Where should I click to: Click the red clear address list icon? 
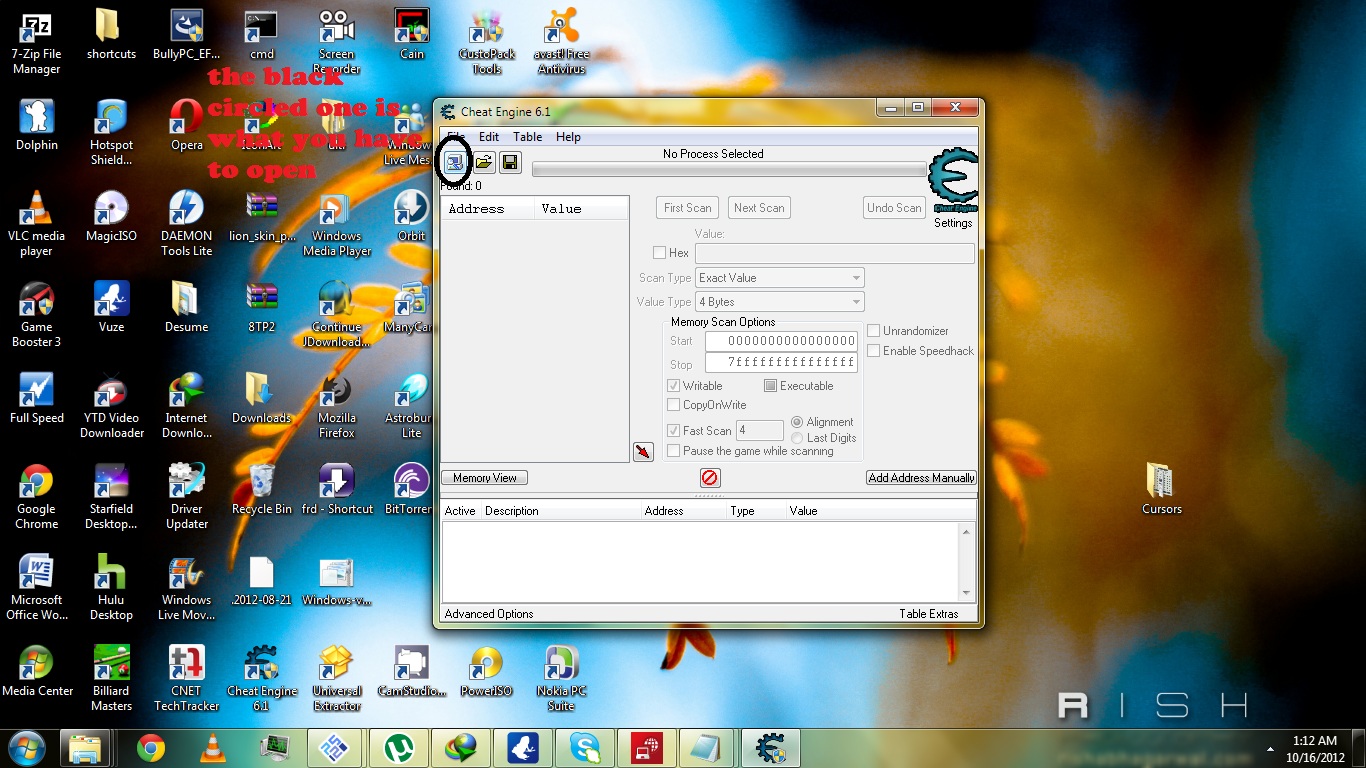(710, 478)
